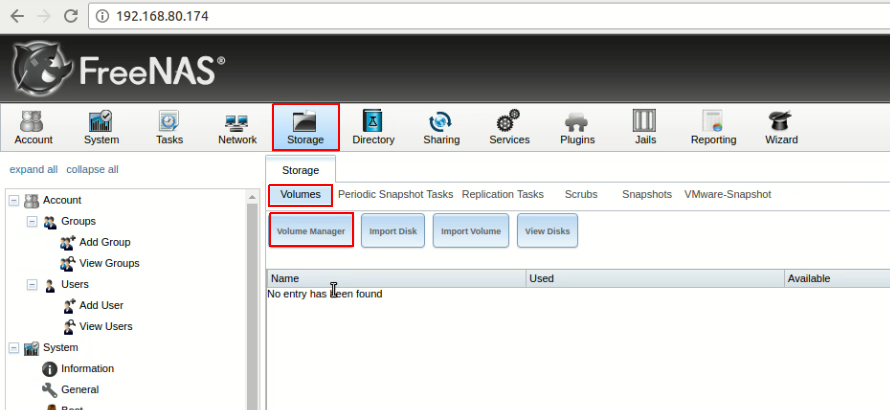Image resolution: width=890 pixels, height=410 pixels.
Task: Click the browser reload icon
Action: tap(70, 16)
